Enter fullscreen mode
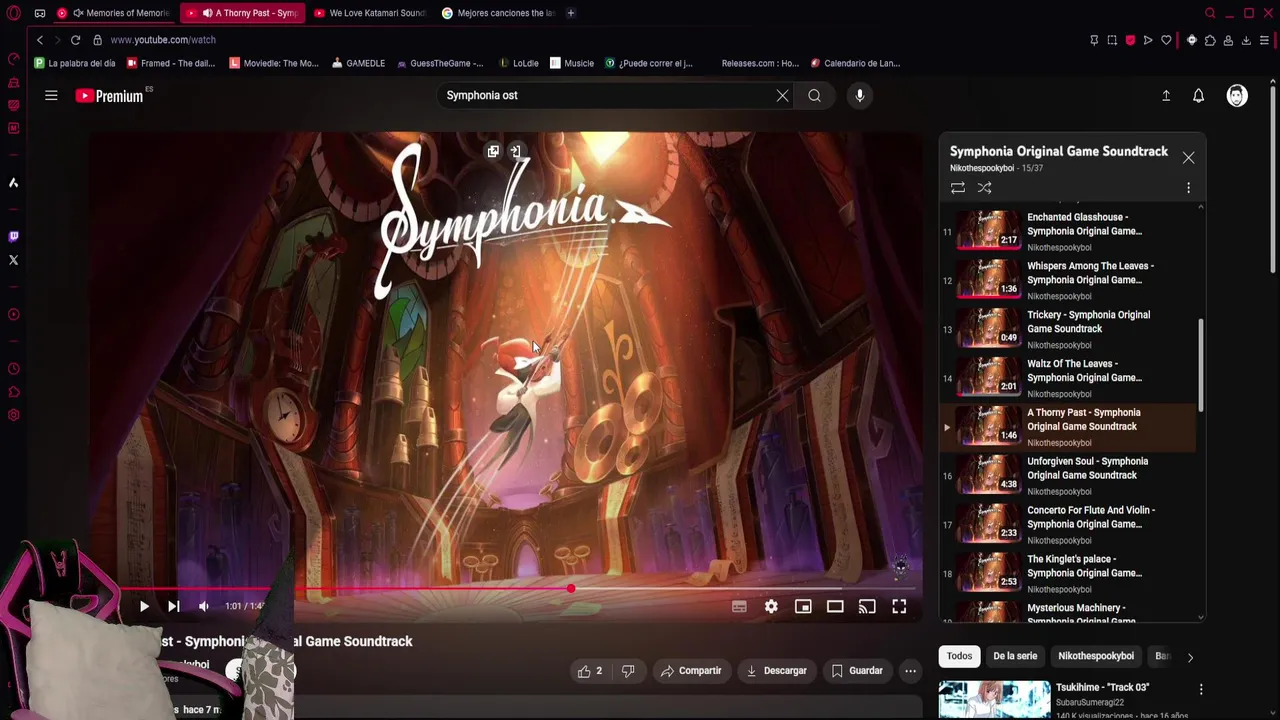 (x=899, y=606)
